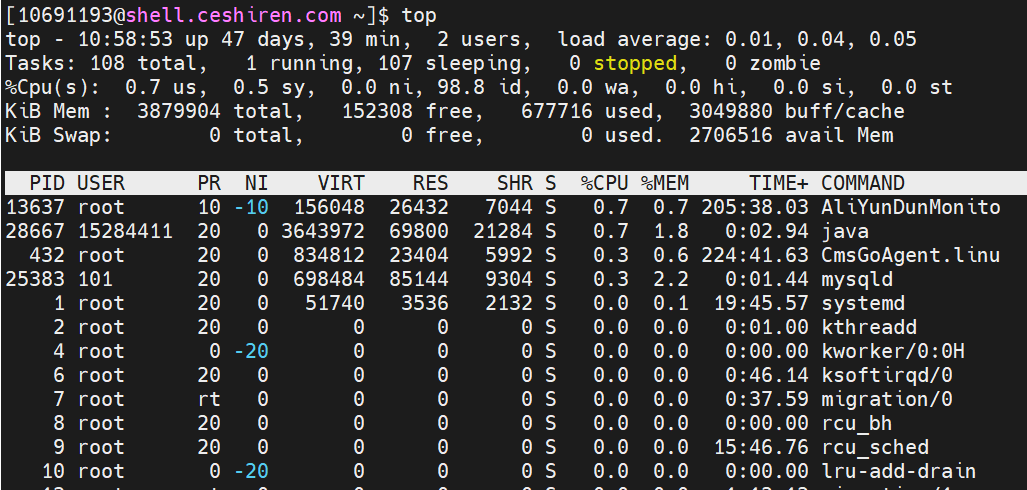The height and width of the screenshot is (490, 1027).
Task: Click the VIRT column header
Action: click(341, 183)
